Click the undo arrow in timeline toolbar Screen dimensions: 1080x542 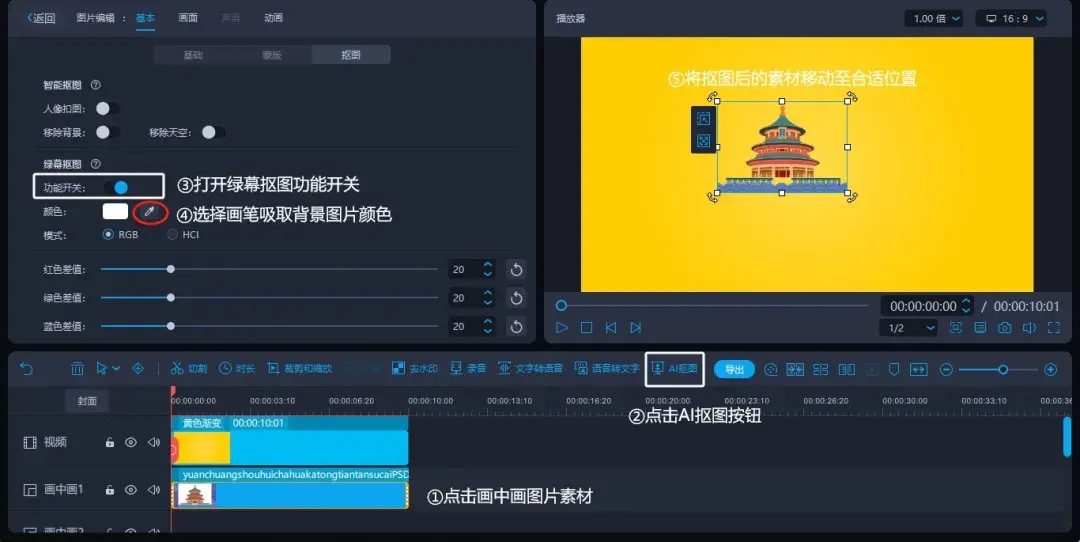[x=26, y=369]
